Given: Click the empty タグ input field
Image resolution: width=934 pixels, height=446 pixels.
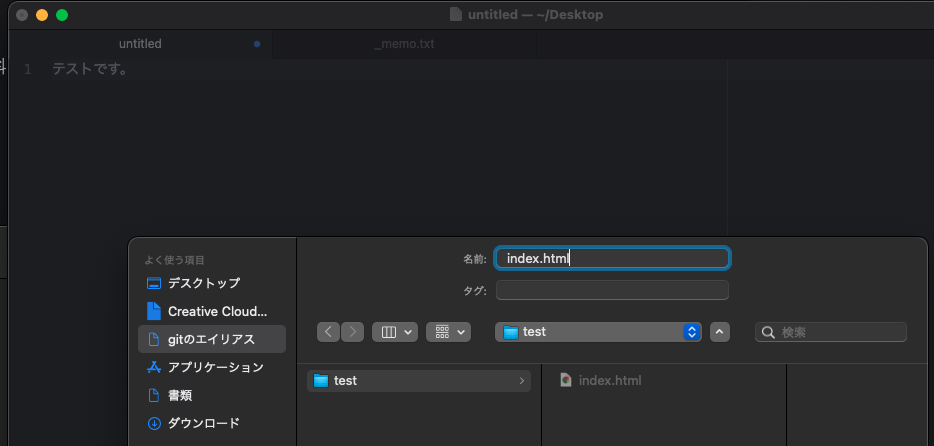Looking at the screenshot, I should [x=612, y=290].
